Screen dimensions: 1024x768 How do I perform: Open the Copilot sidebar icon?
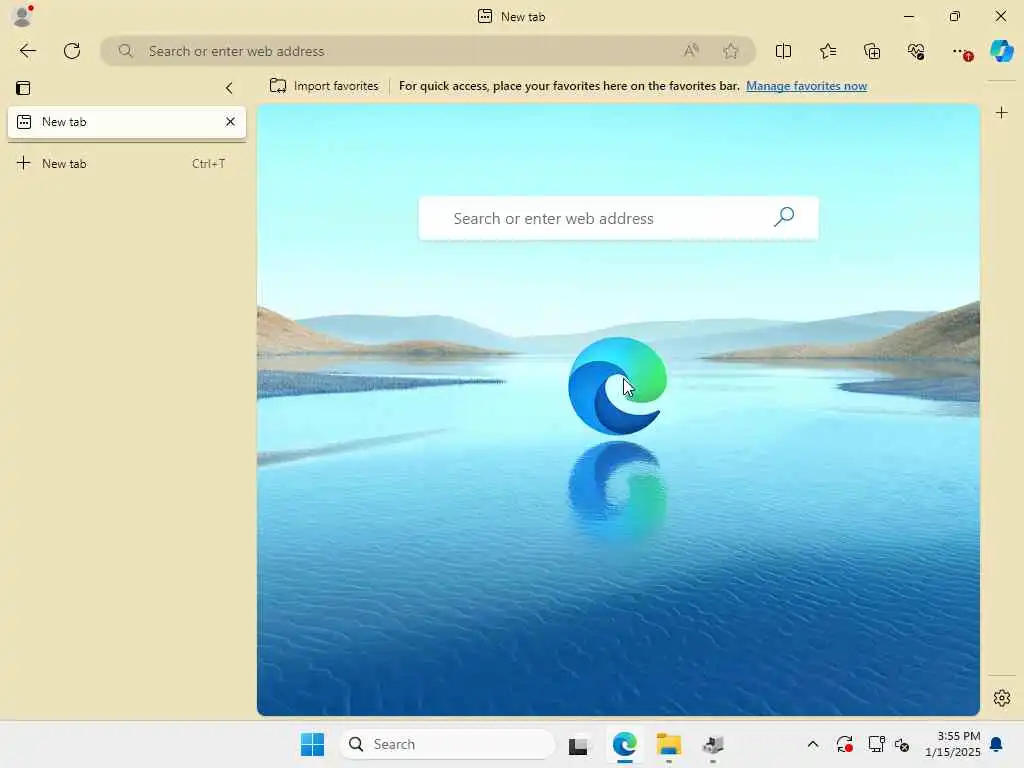point(1002,51)
